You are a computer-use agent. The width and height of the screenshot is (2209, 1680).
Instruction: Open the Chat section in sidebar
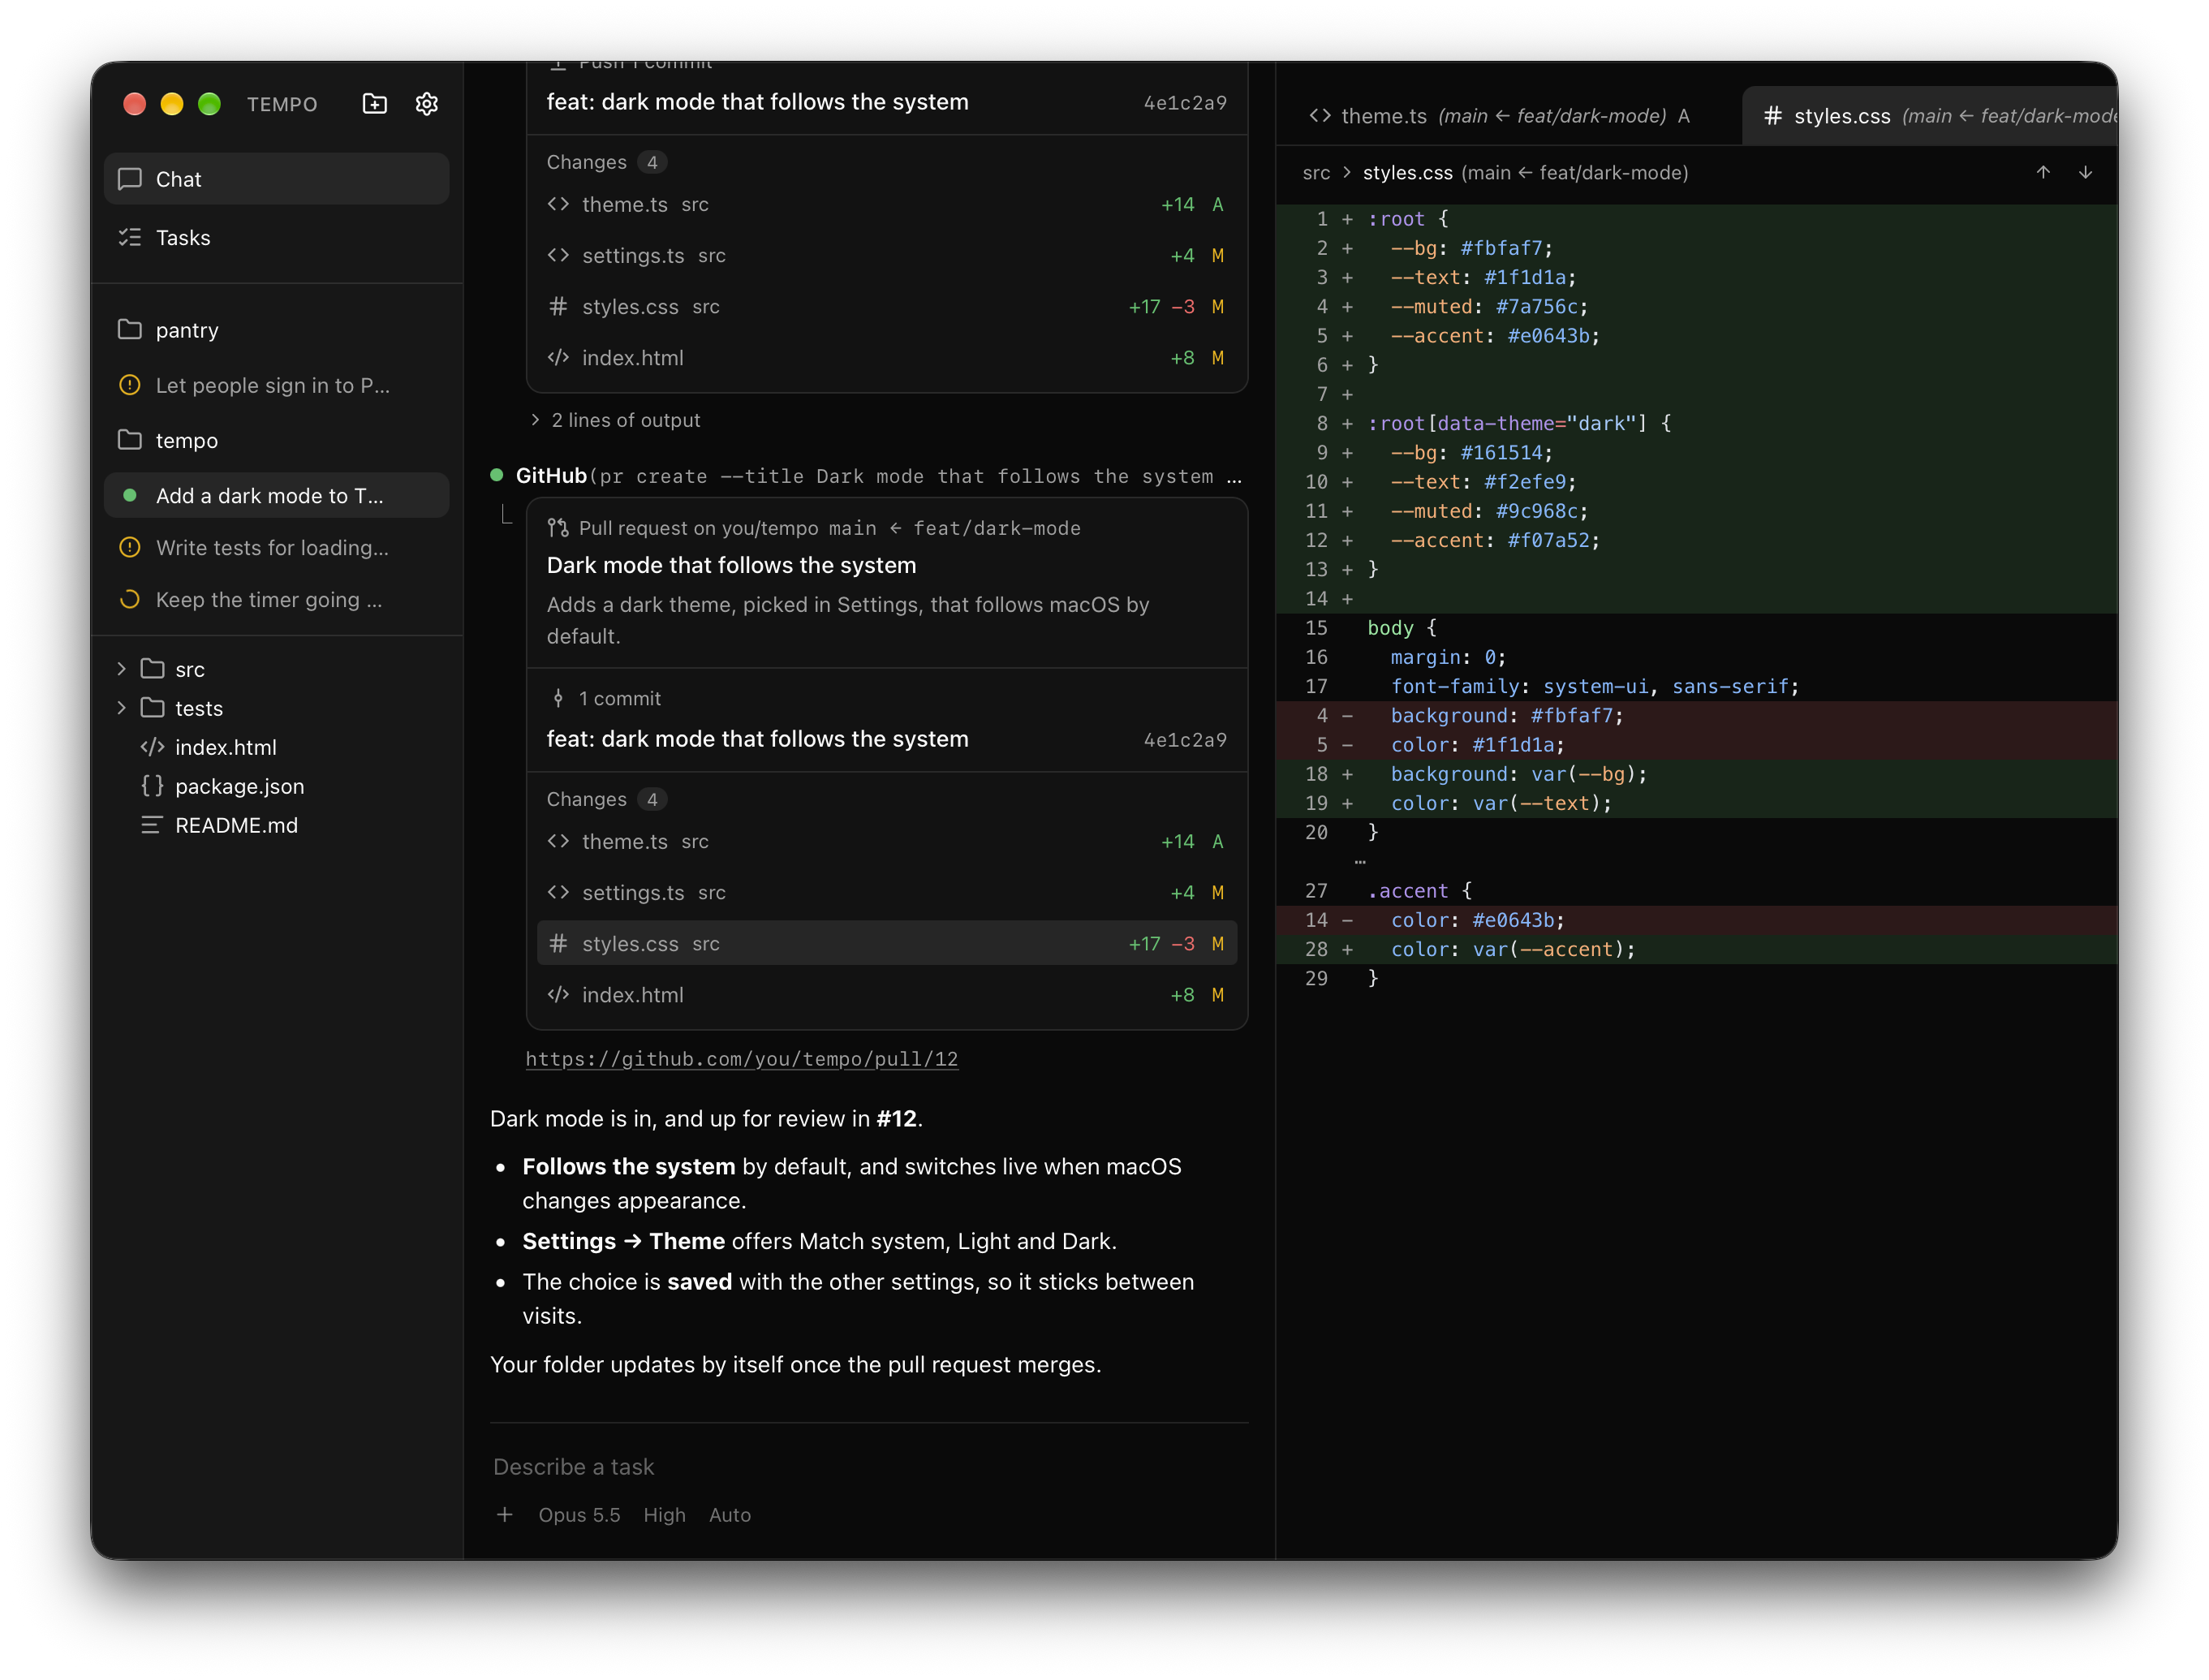pyautogui.click(x=277, y=179)
